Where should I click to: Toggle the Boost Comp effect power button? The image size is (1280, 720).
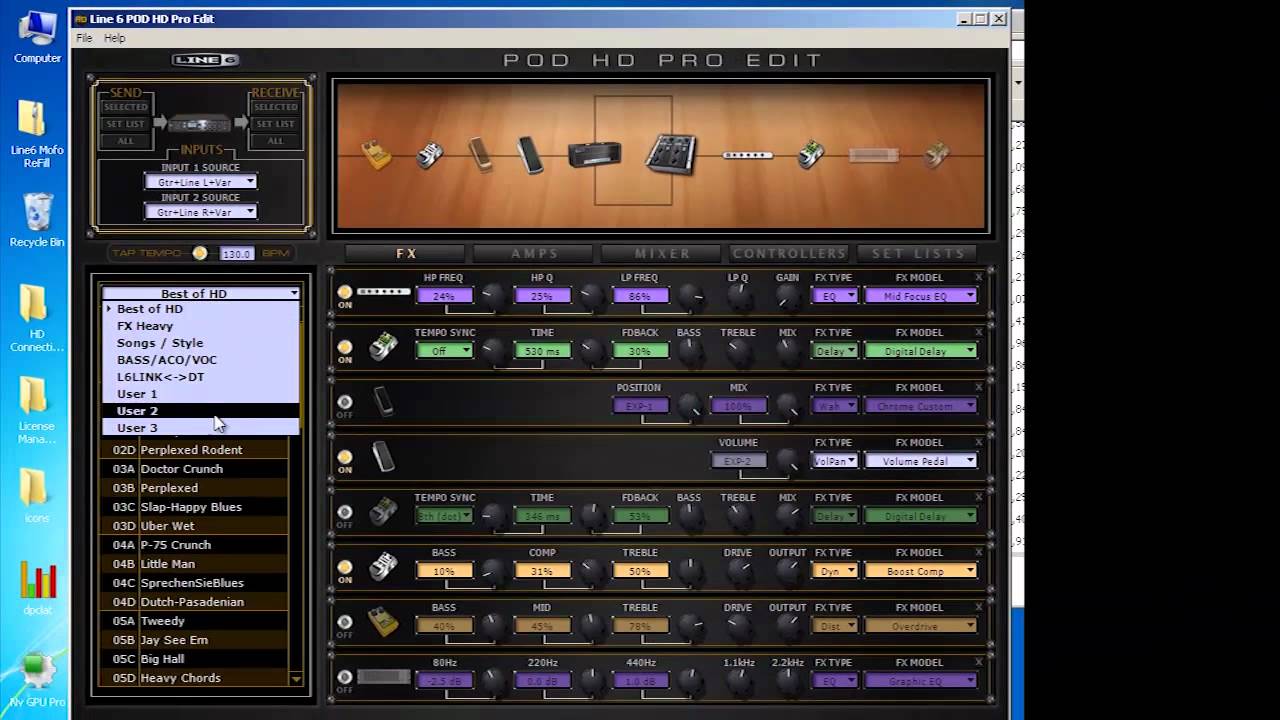[345, 568]
